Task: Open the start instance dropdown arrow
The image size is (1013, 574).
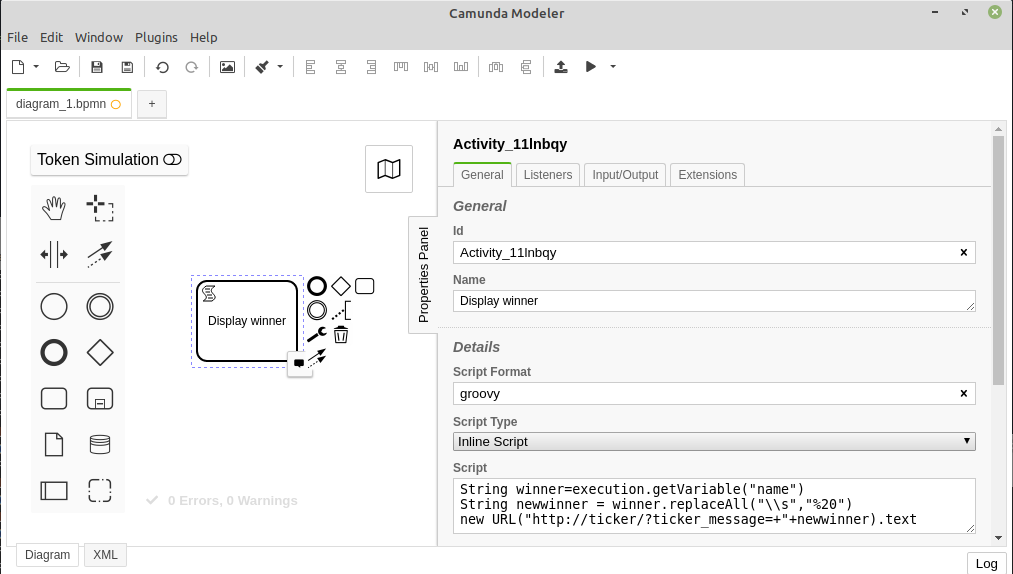Action: pyautogui.click(x=613, y=67)
